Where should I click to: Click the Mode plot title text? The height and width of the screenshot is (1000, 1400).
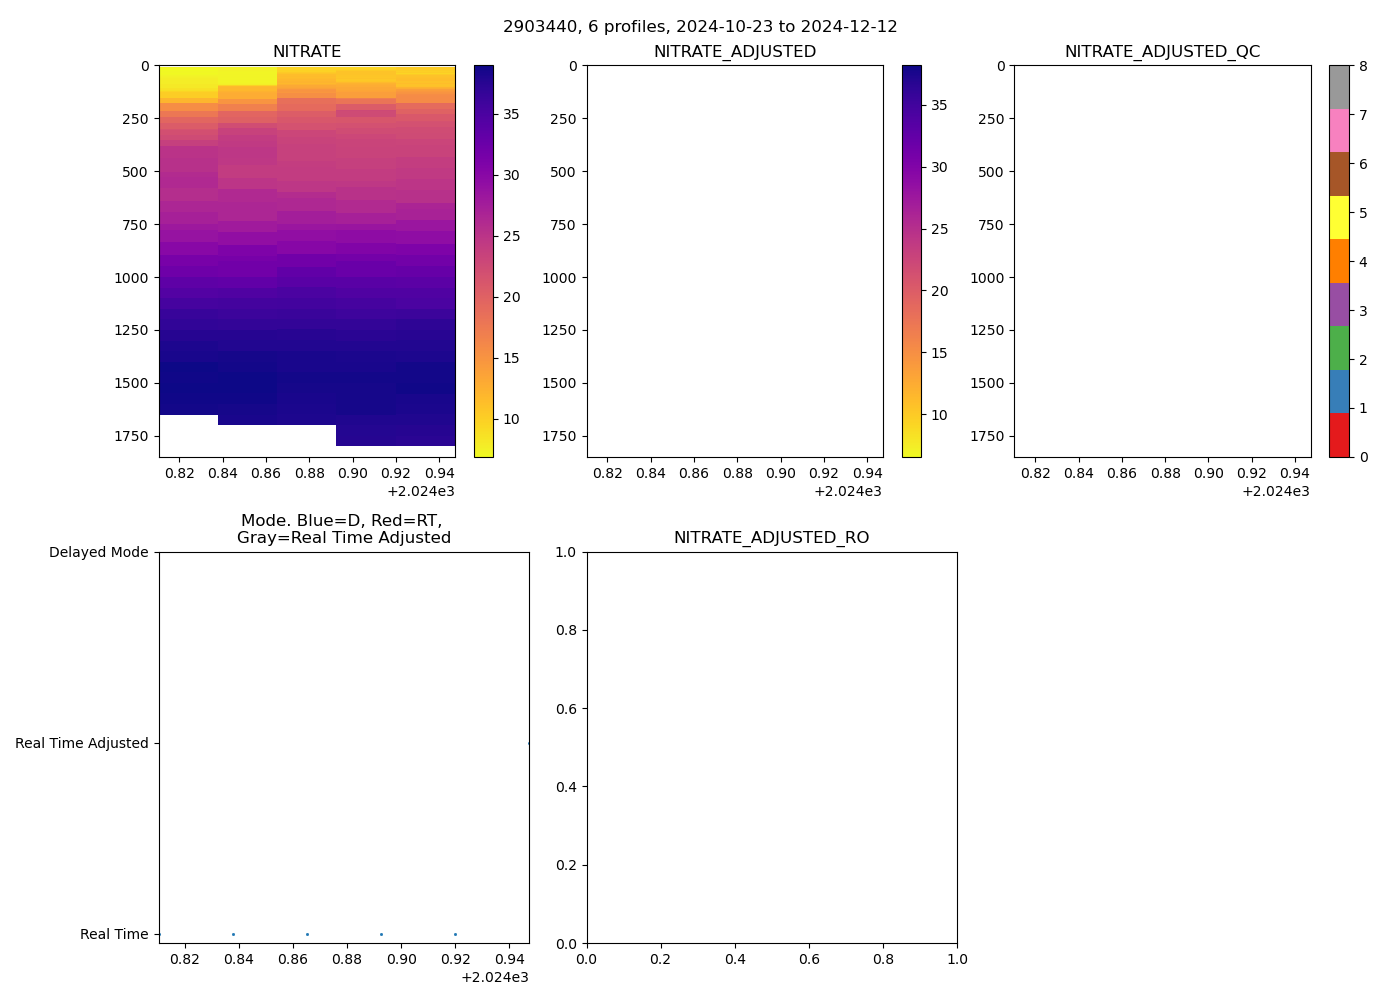click(343, 529)
